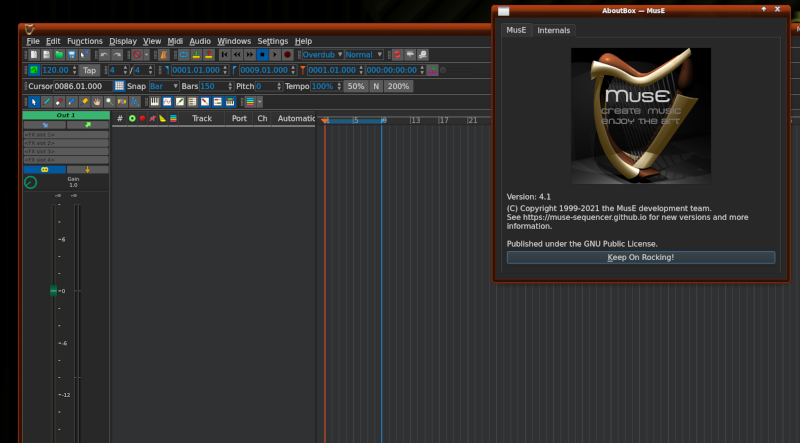Screen dimensions: 800x443
Task: Toggle the loop button in transport
Action: [x=184, y=55]
